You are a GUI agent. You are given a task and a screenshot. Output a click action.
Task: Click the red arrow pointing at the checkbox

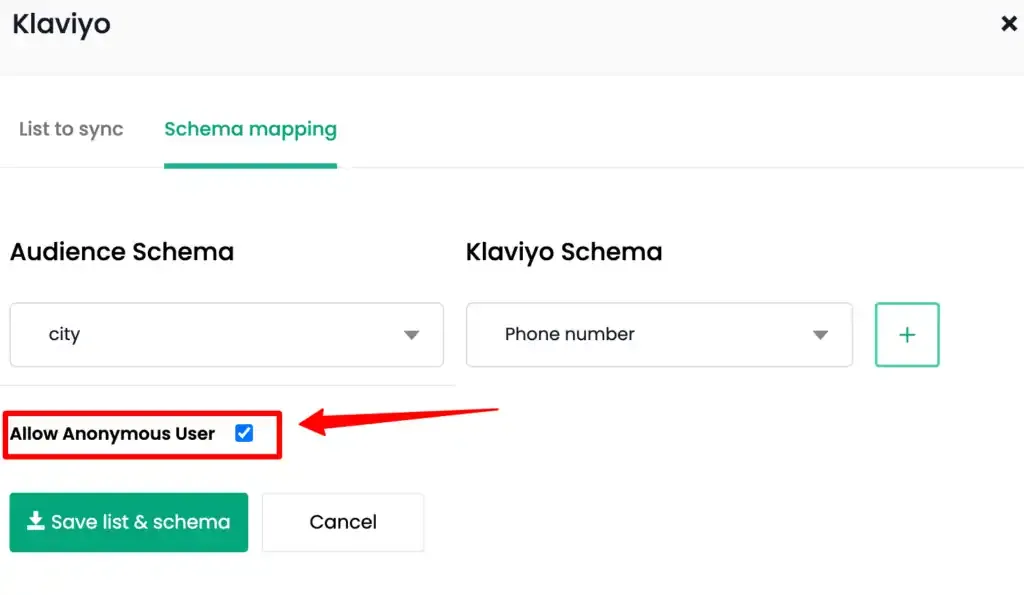tap(398, 421)
